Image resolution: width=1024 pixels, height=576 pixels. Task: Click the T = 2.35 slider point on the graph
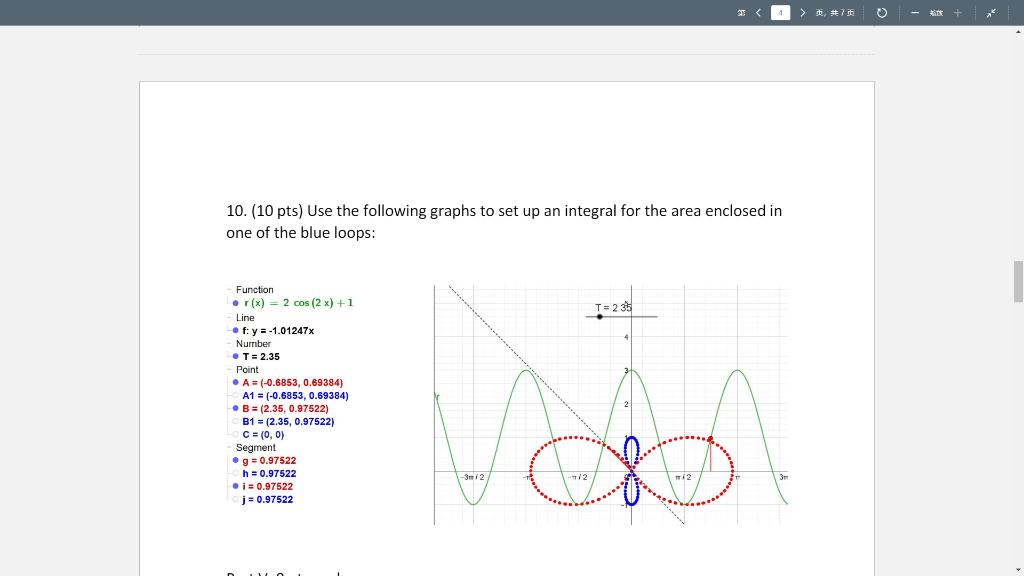pyautogui.click(x=598, y=317)
